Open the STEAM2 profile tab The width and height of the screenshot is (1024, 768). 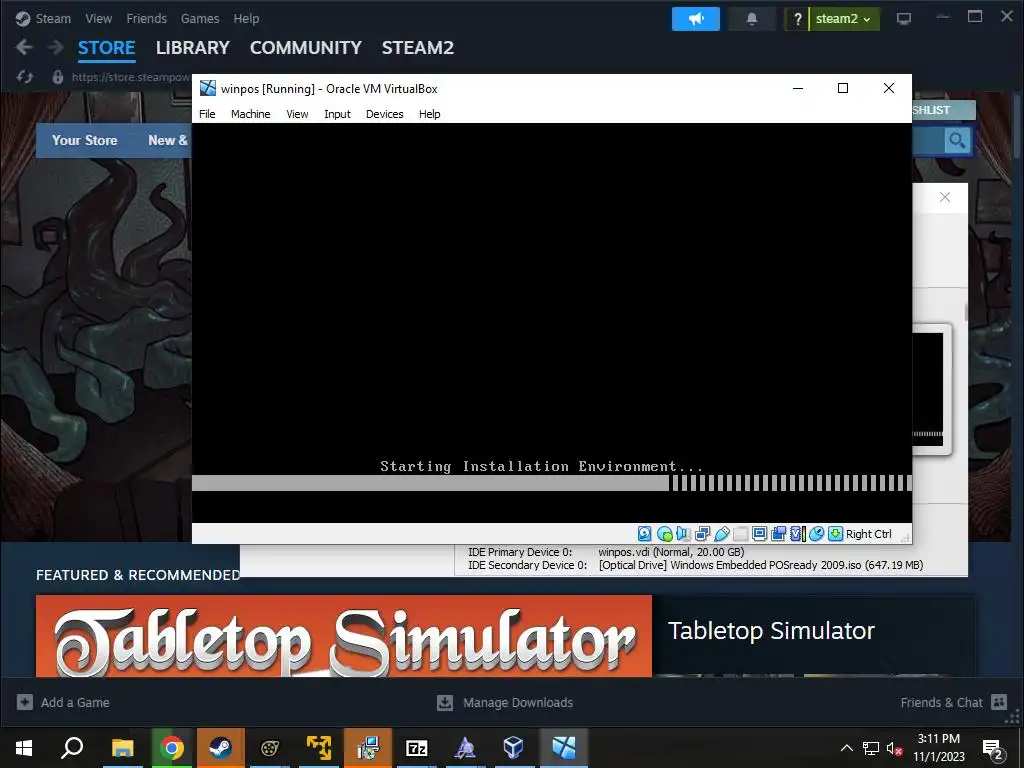(417, 48)
